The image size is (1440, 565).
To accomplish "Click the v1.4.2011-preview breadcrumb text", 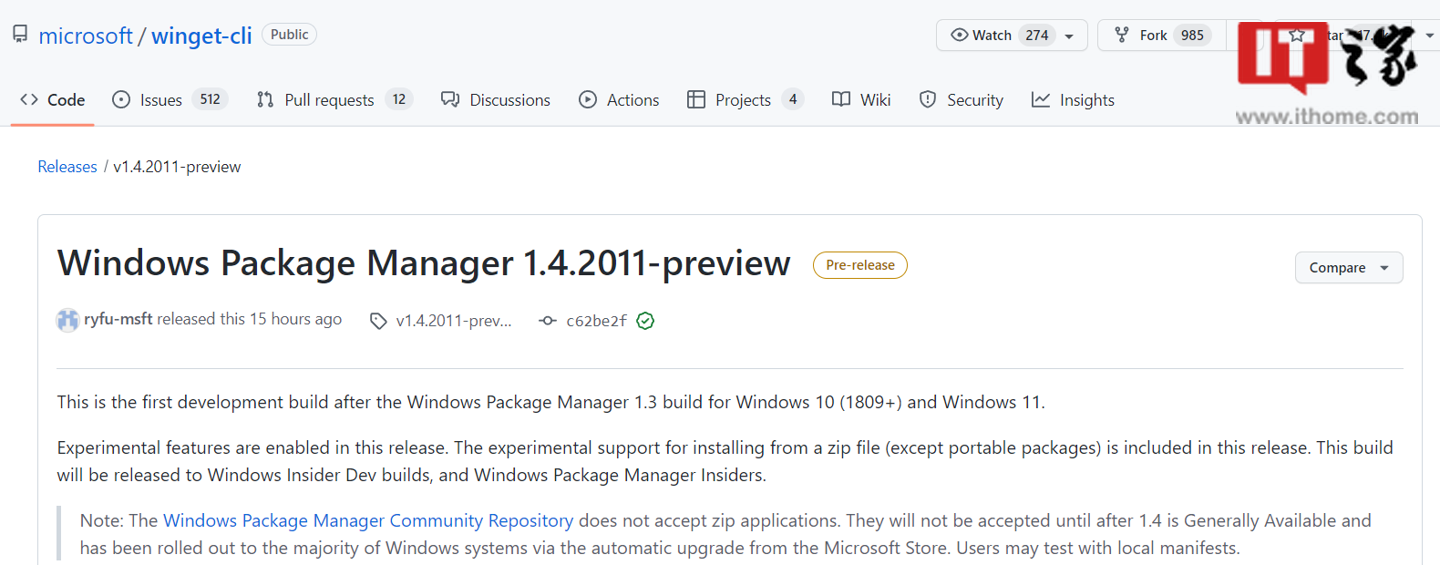I will click(176, 167).
